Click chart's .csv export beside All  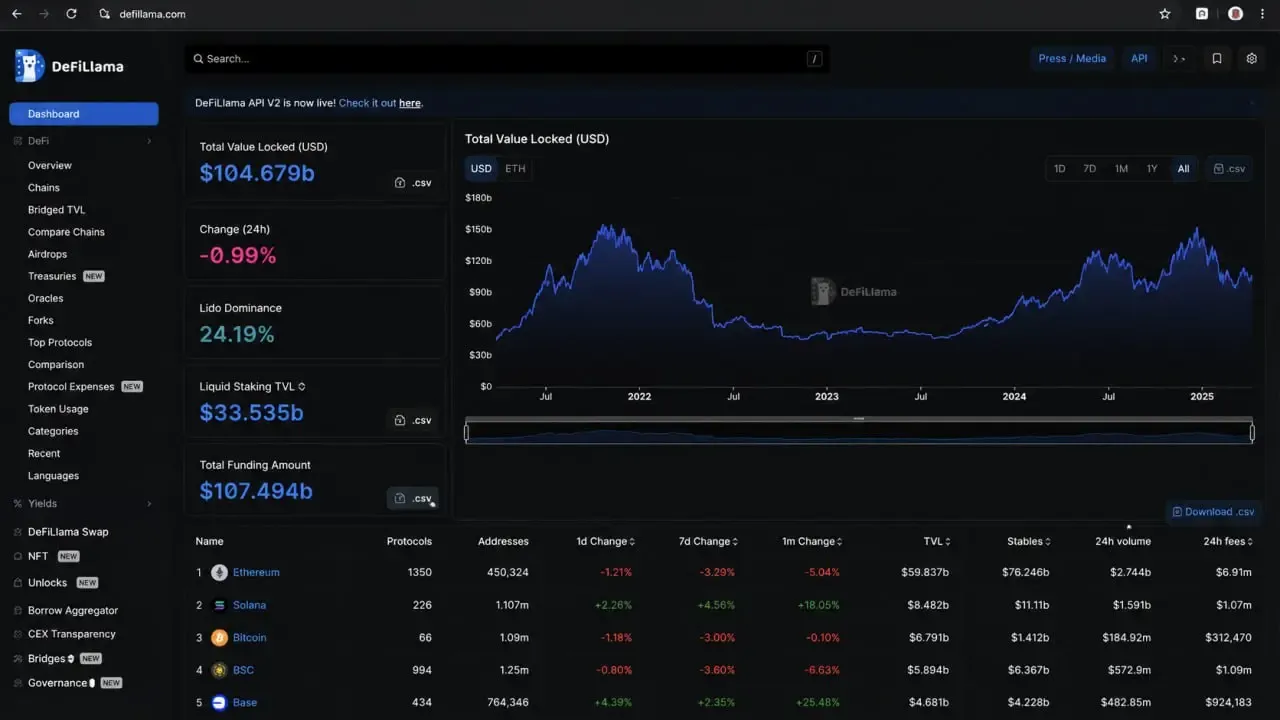1229,169
